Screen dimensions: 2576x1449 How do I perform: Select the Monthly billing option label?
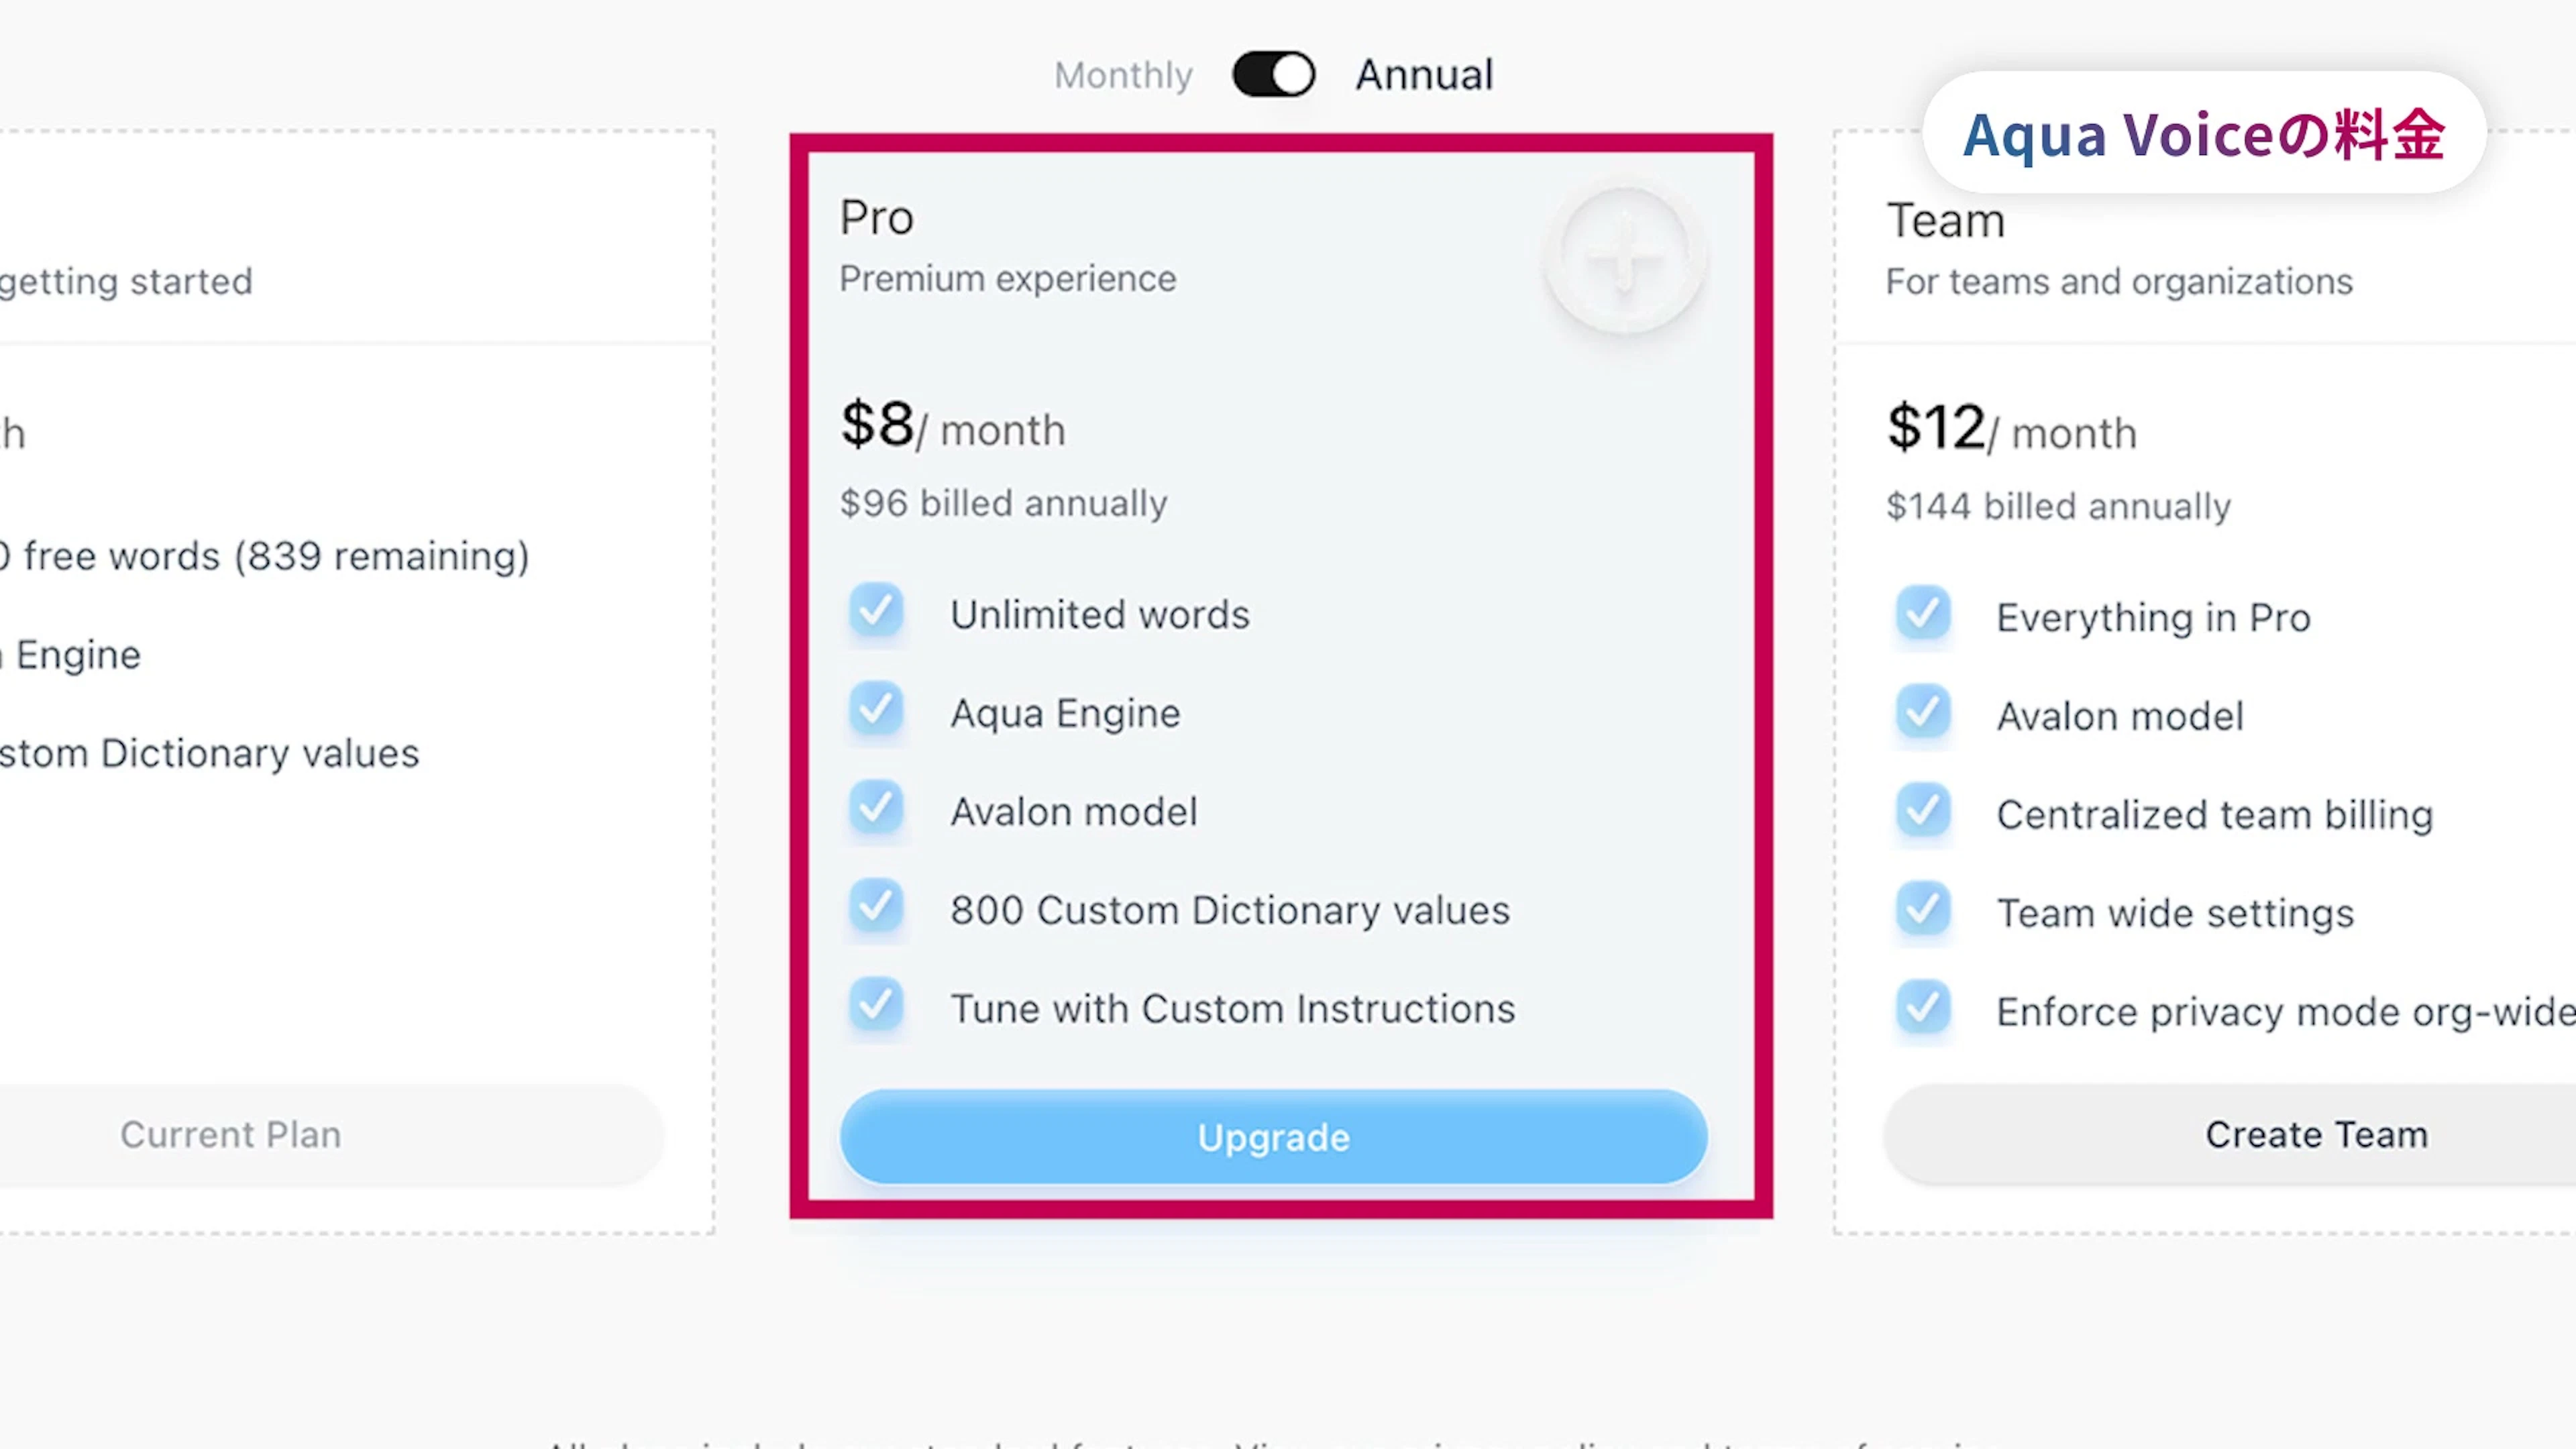point(1123,75)
